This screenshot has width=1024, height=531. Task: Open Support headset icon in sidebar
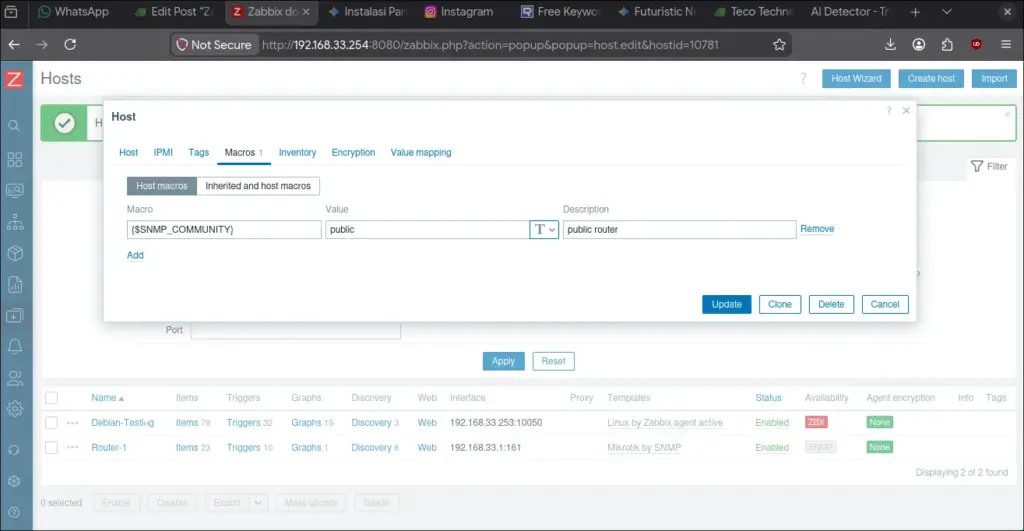pyautogui.click(x=14, y=451)
